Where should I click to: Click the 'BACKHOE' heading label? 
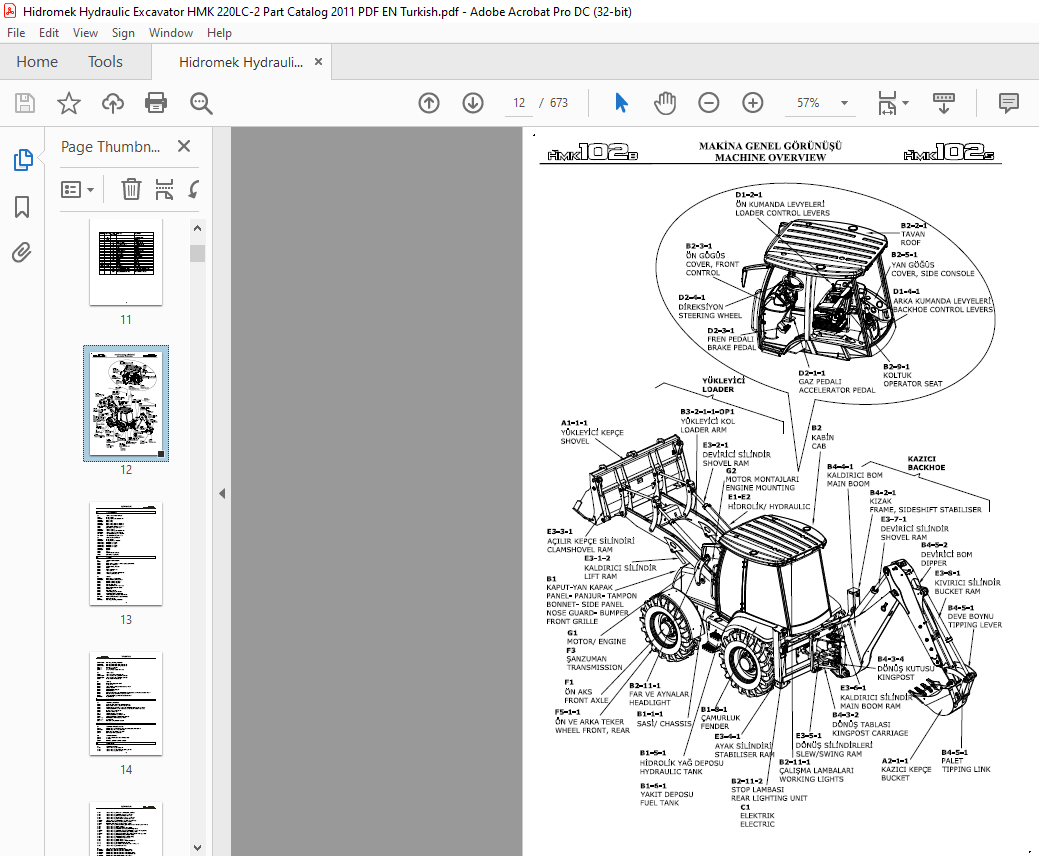pyautogui.click(x=926, y=468)
